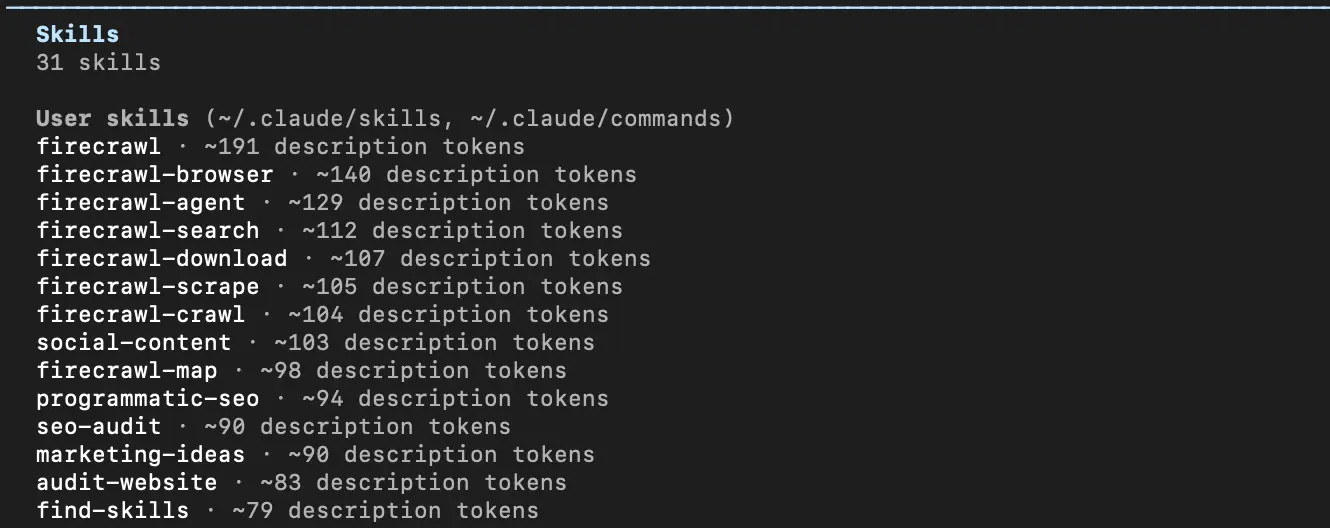This screenshot has height=528, width=1330.
Task: Choose the firecrawl-download skill entry
Action: pyautogui.click(x=161, y=258)
